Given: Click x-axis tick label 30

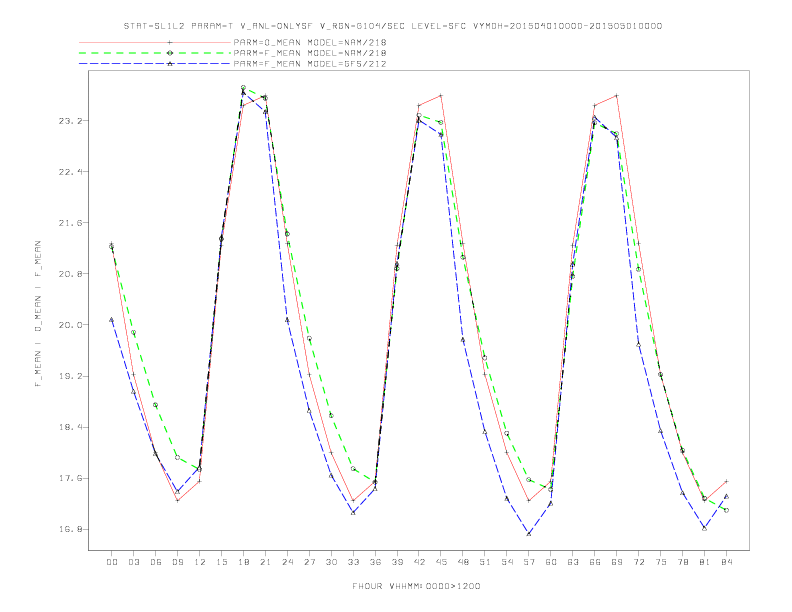Looking at the screenshot, I should (x=331, y=562).
